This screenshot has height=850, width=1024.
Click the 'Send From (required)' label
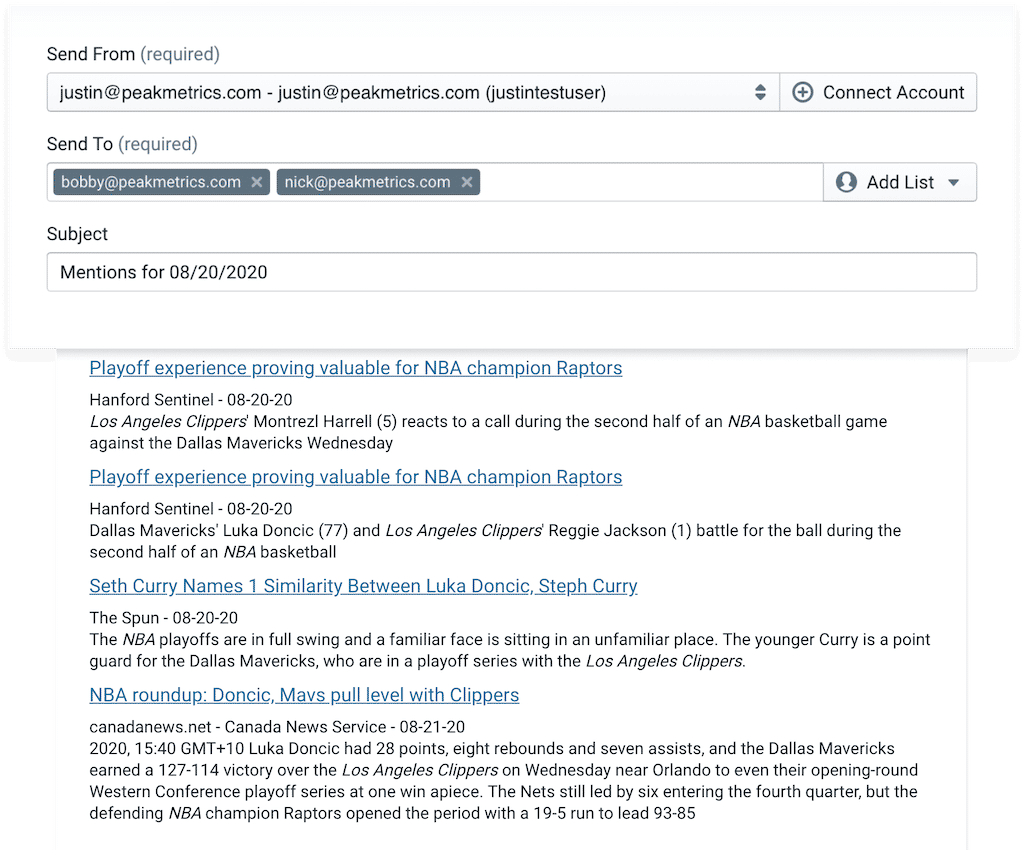tap(133, 54)
